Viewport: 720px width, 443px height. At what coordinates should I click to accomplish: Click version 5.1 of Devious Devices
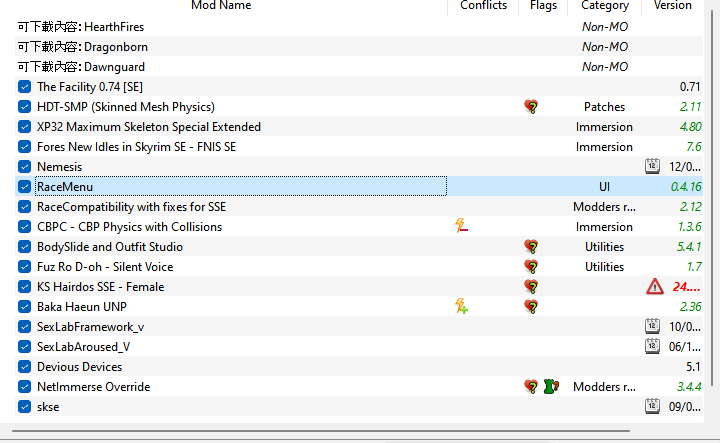693,367
